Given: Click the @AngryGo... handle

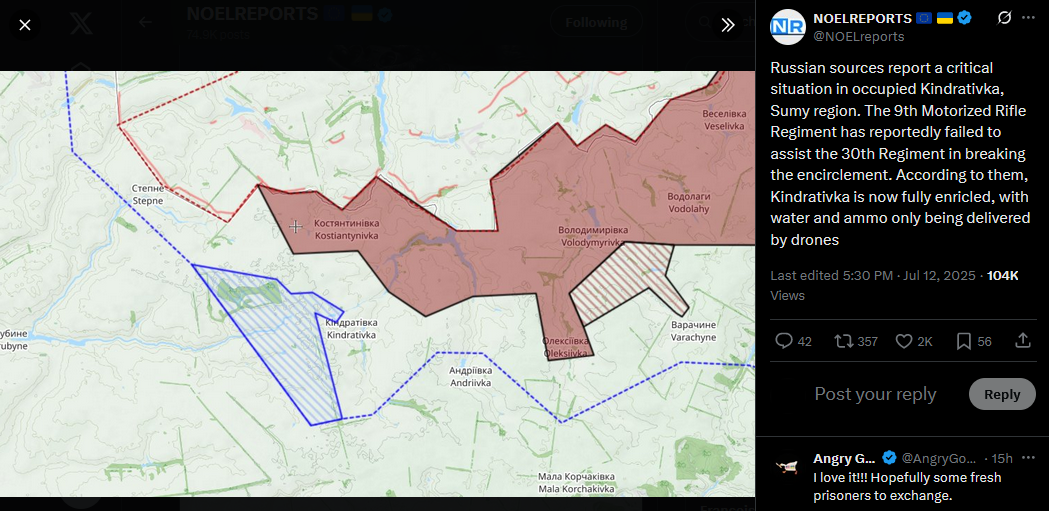Looking at the screenshot, I should (x=939, y=458).
